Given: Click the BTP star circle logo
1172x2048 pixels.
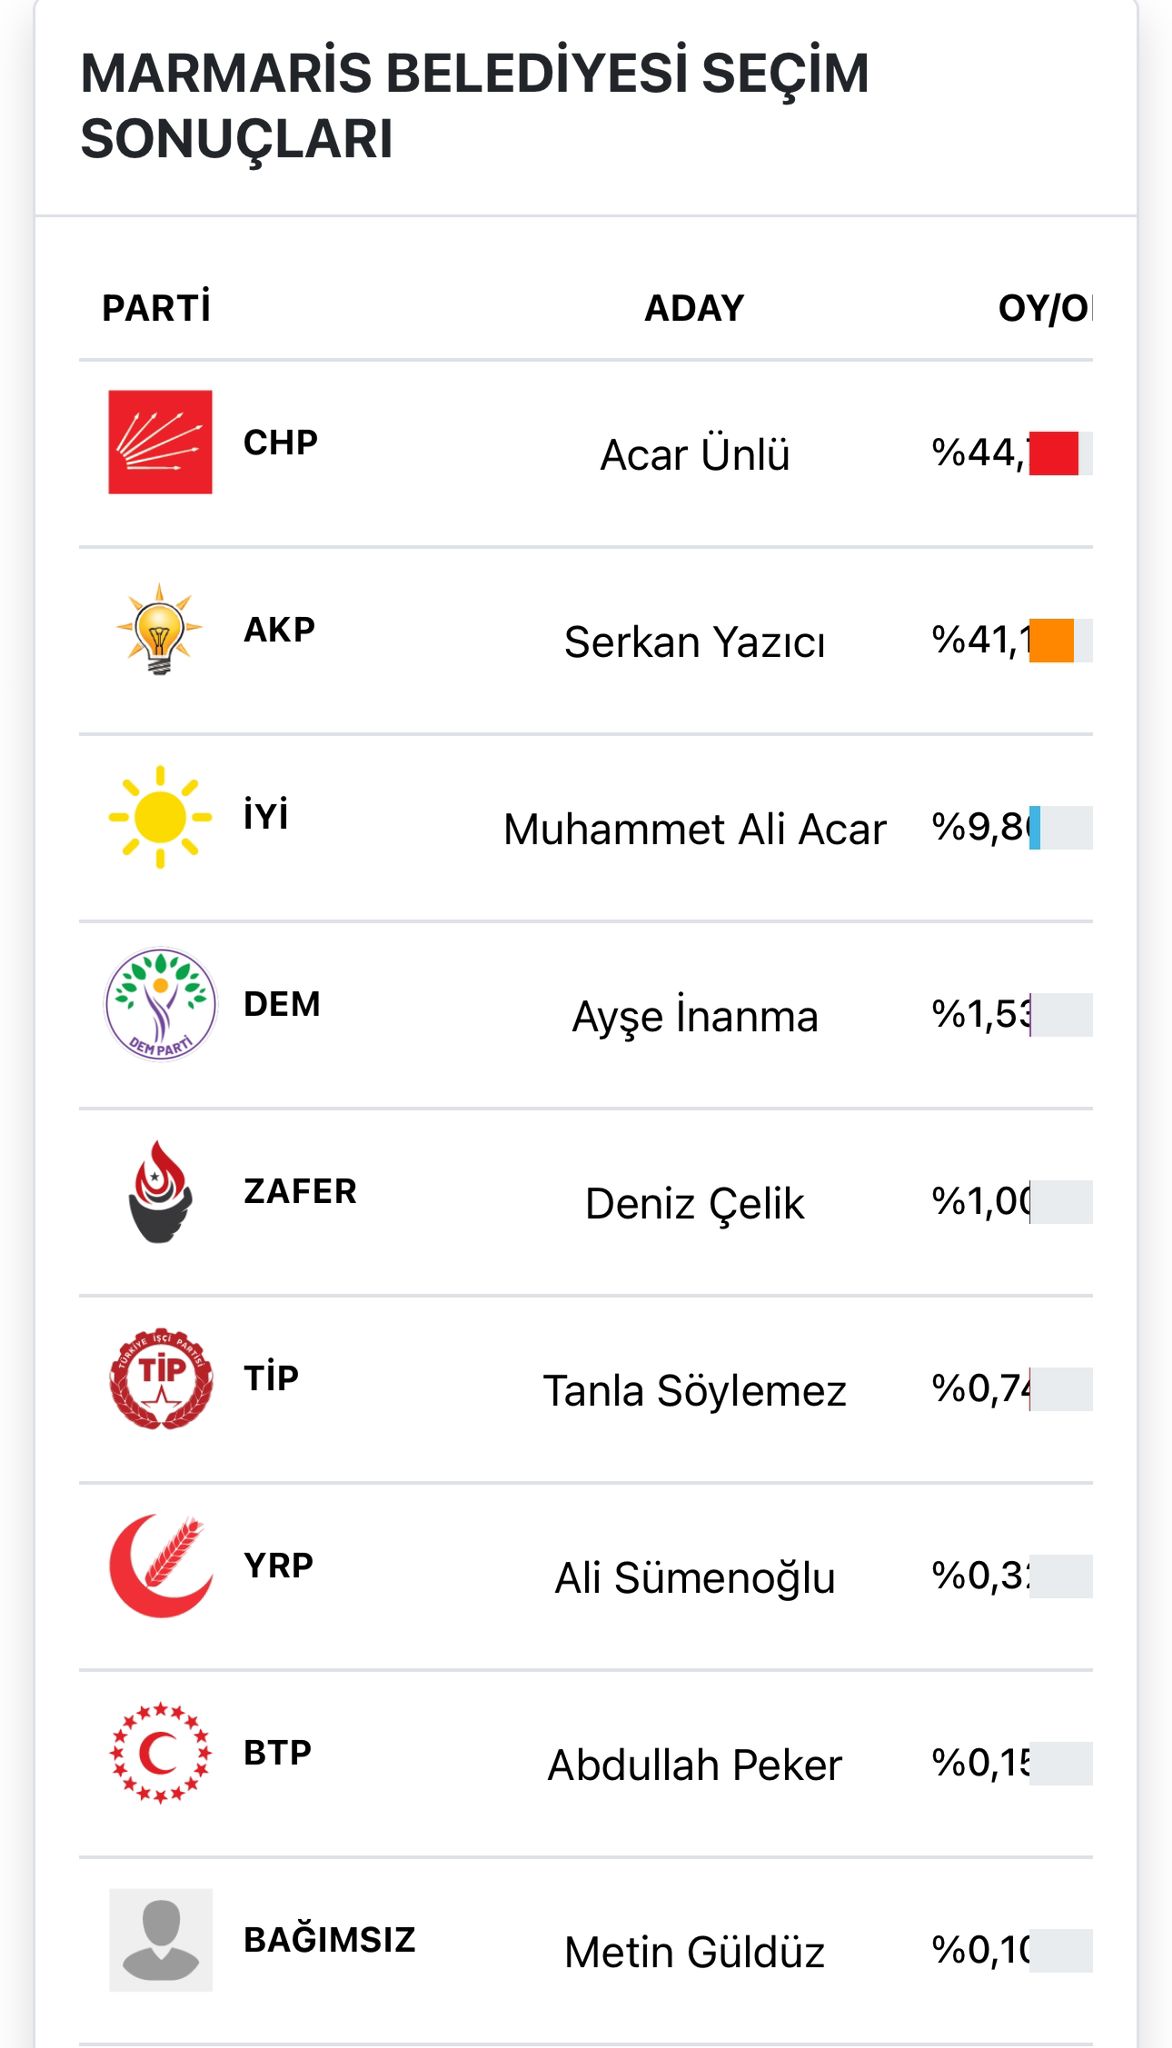Looking at the screenshot, I should tap(160, 1753).
